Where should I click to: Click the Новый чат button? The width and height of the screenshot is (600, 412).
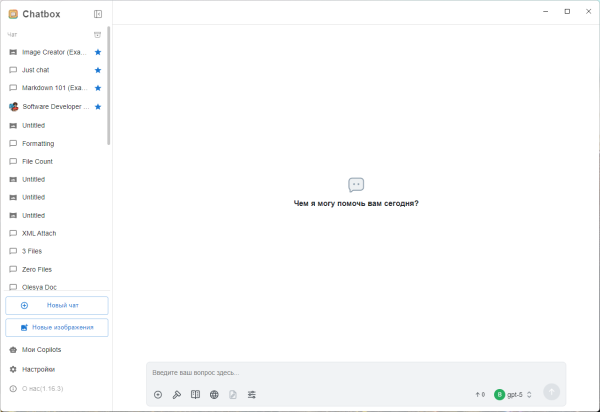[56, 305]
